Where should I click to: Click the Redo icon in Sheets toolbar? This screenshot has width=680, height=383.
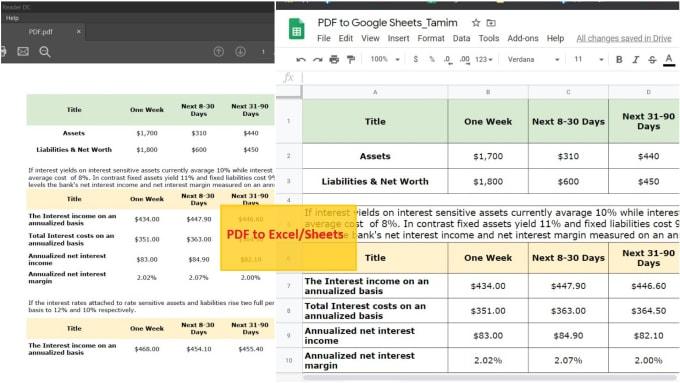coord(317,60)
